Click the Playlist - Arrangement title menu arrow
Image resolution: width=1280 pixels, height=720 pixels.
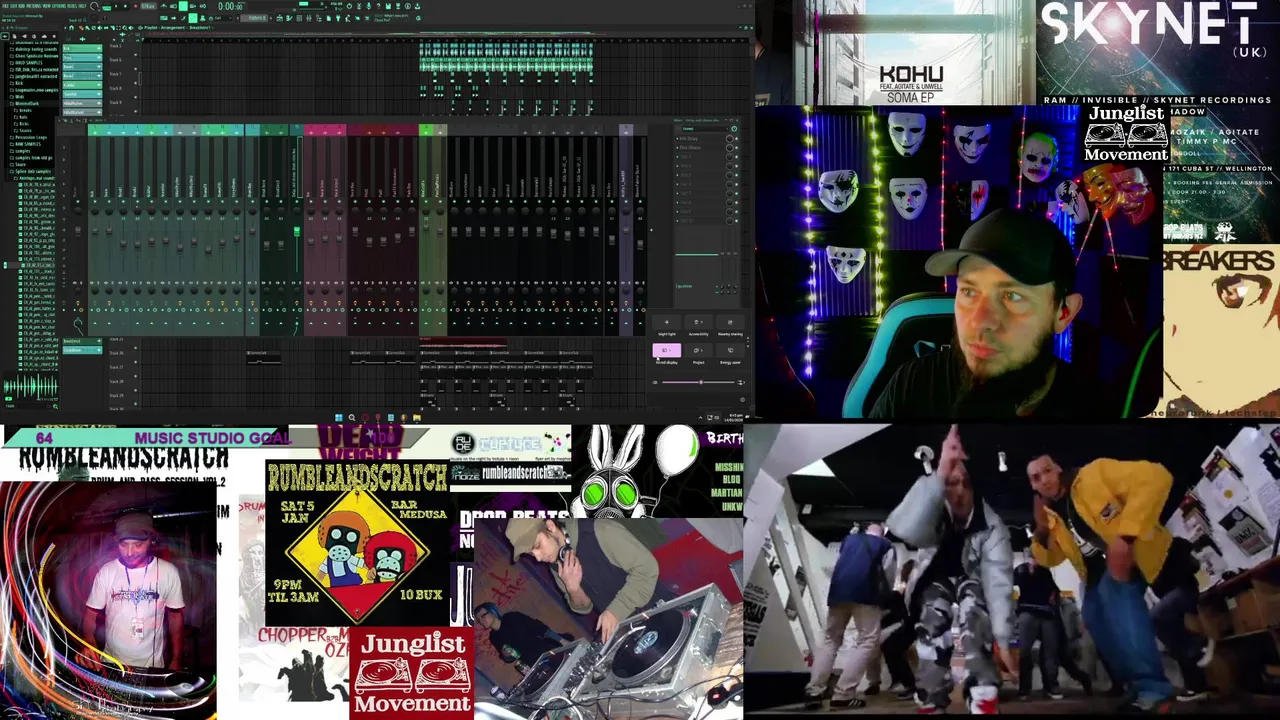coord(140,28)
